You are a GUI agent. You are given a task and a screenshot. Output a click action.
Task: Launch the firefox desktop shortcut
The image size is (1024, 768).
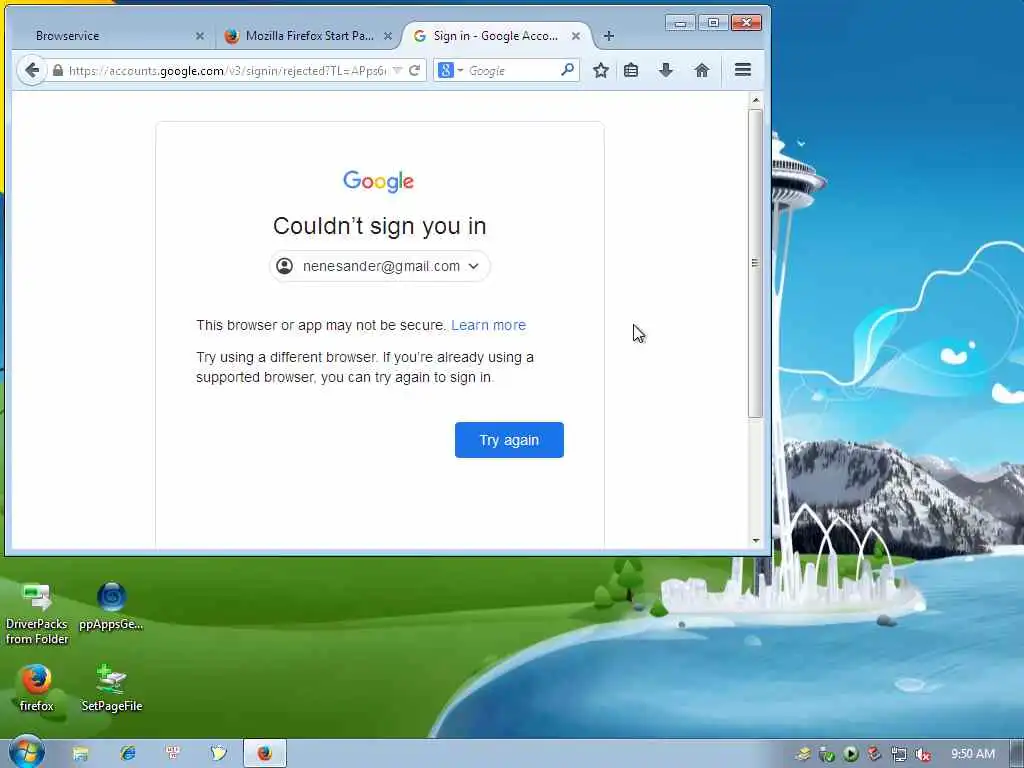(36, 688)
